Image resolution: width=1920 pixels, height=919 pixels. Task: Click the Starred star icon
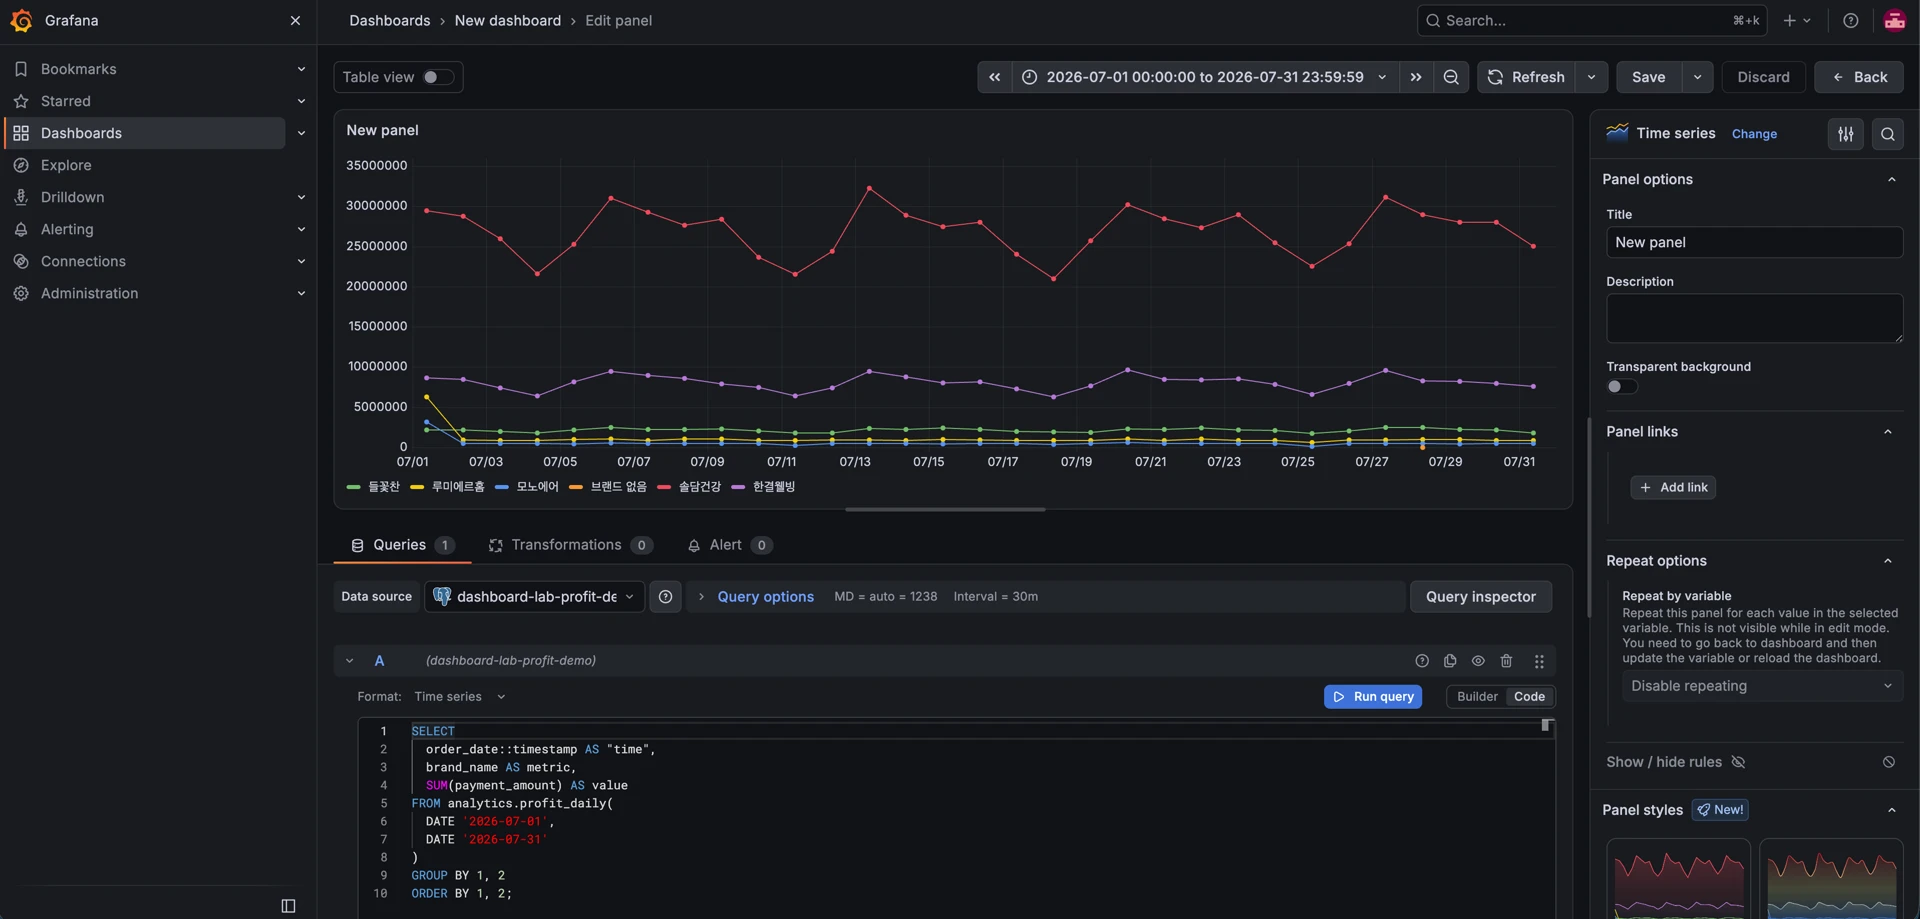click(21, 101)
